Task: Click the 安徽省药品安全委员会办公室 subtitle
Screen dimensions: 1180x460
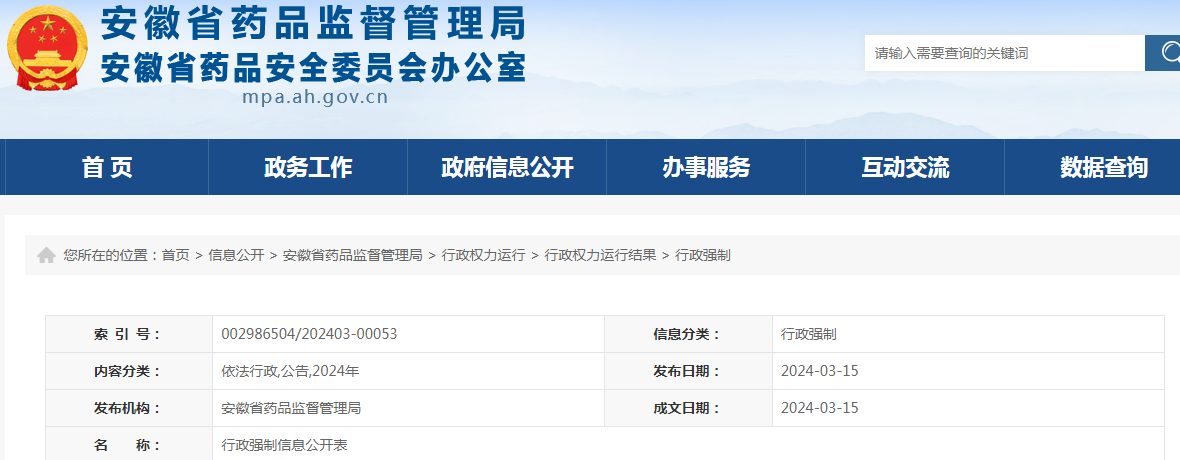Action: 312,66
